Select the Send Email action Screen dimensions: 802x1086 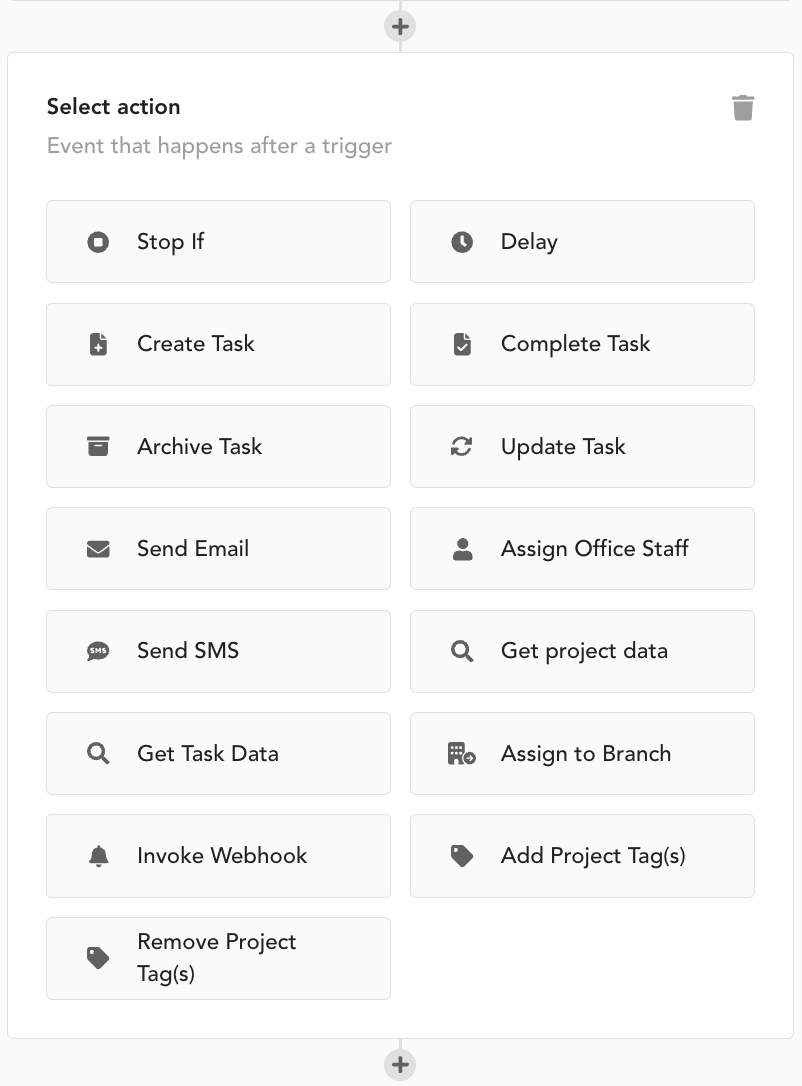point(218,548)
